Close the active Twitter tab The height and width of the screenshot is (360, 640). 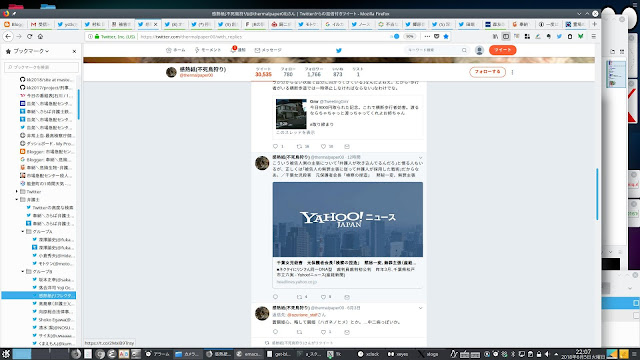click(x=156, y=24)
